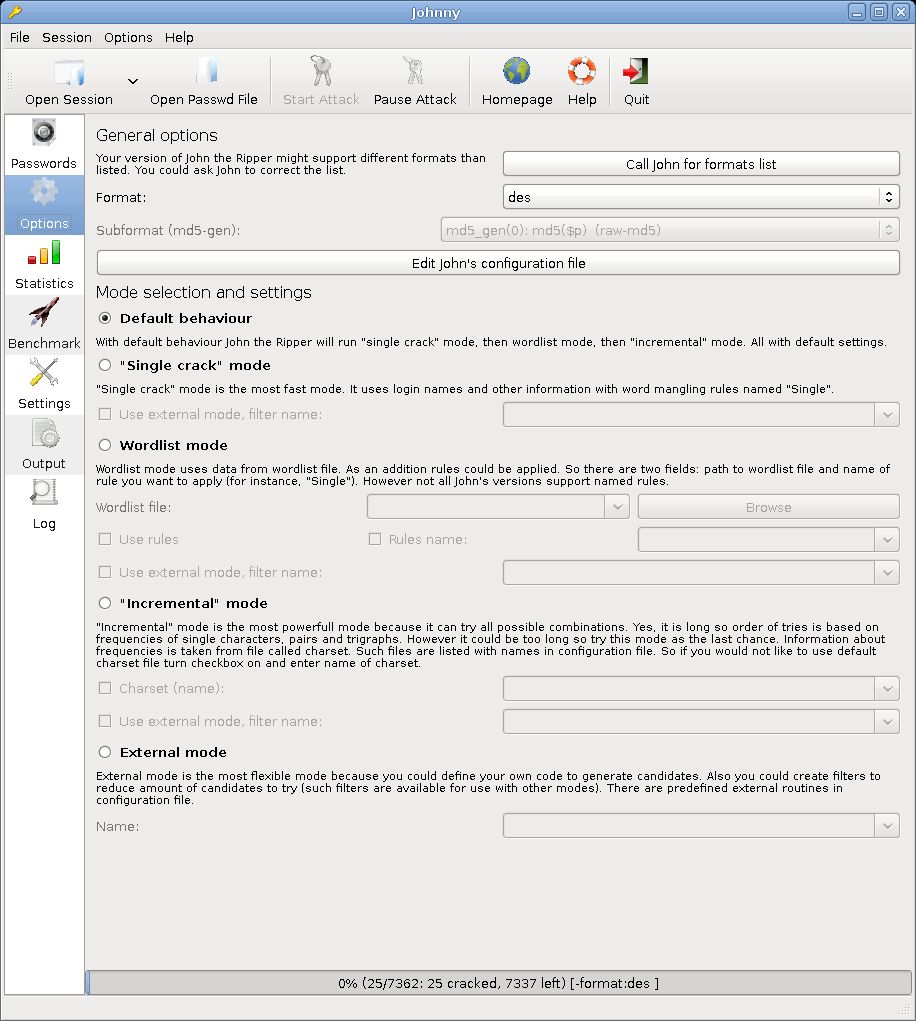
Task: Click the Open Passwd File icon
Action: tap(206, 71)
